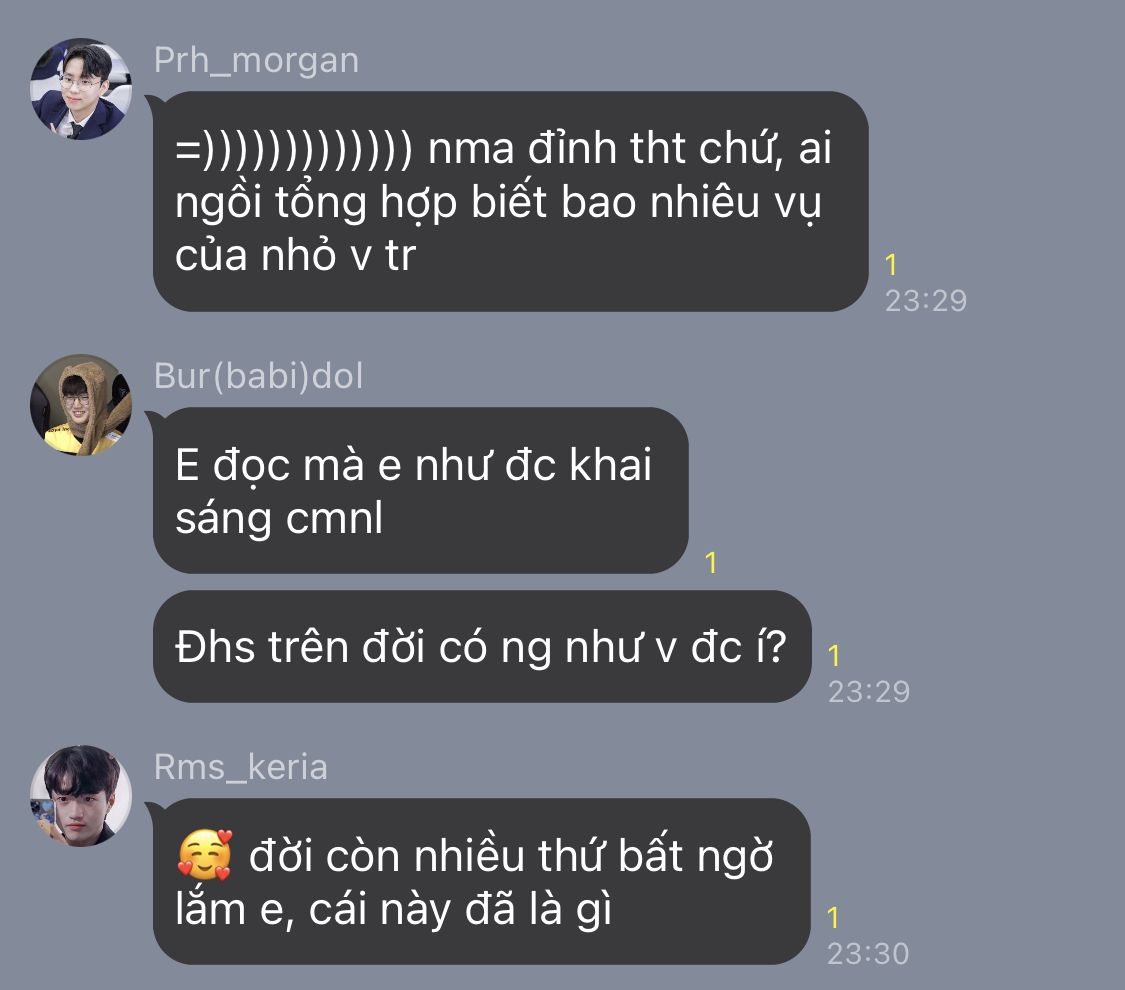
Task: Click 23:29 timestamp under Prh_morgan's message
Action: [926, 301]
